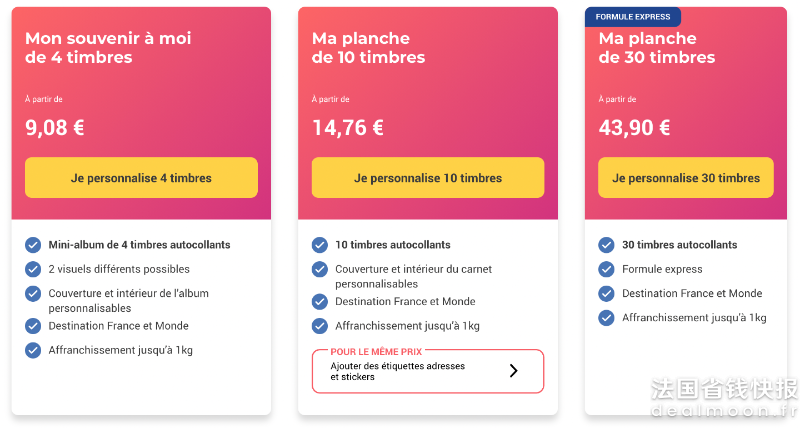Click the checkmark in the 30 timbres 'Affranchissement' row
This screenshot has height=428, width=800.
(x=607, y=318)
